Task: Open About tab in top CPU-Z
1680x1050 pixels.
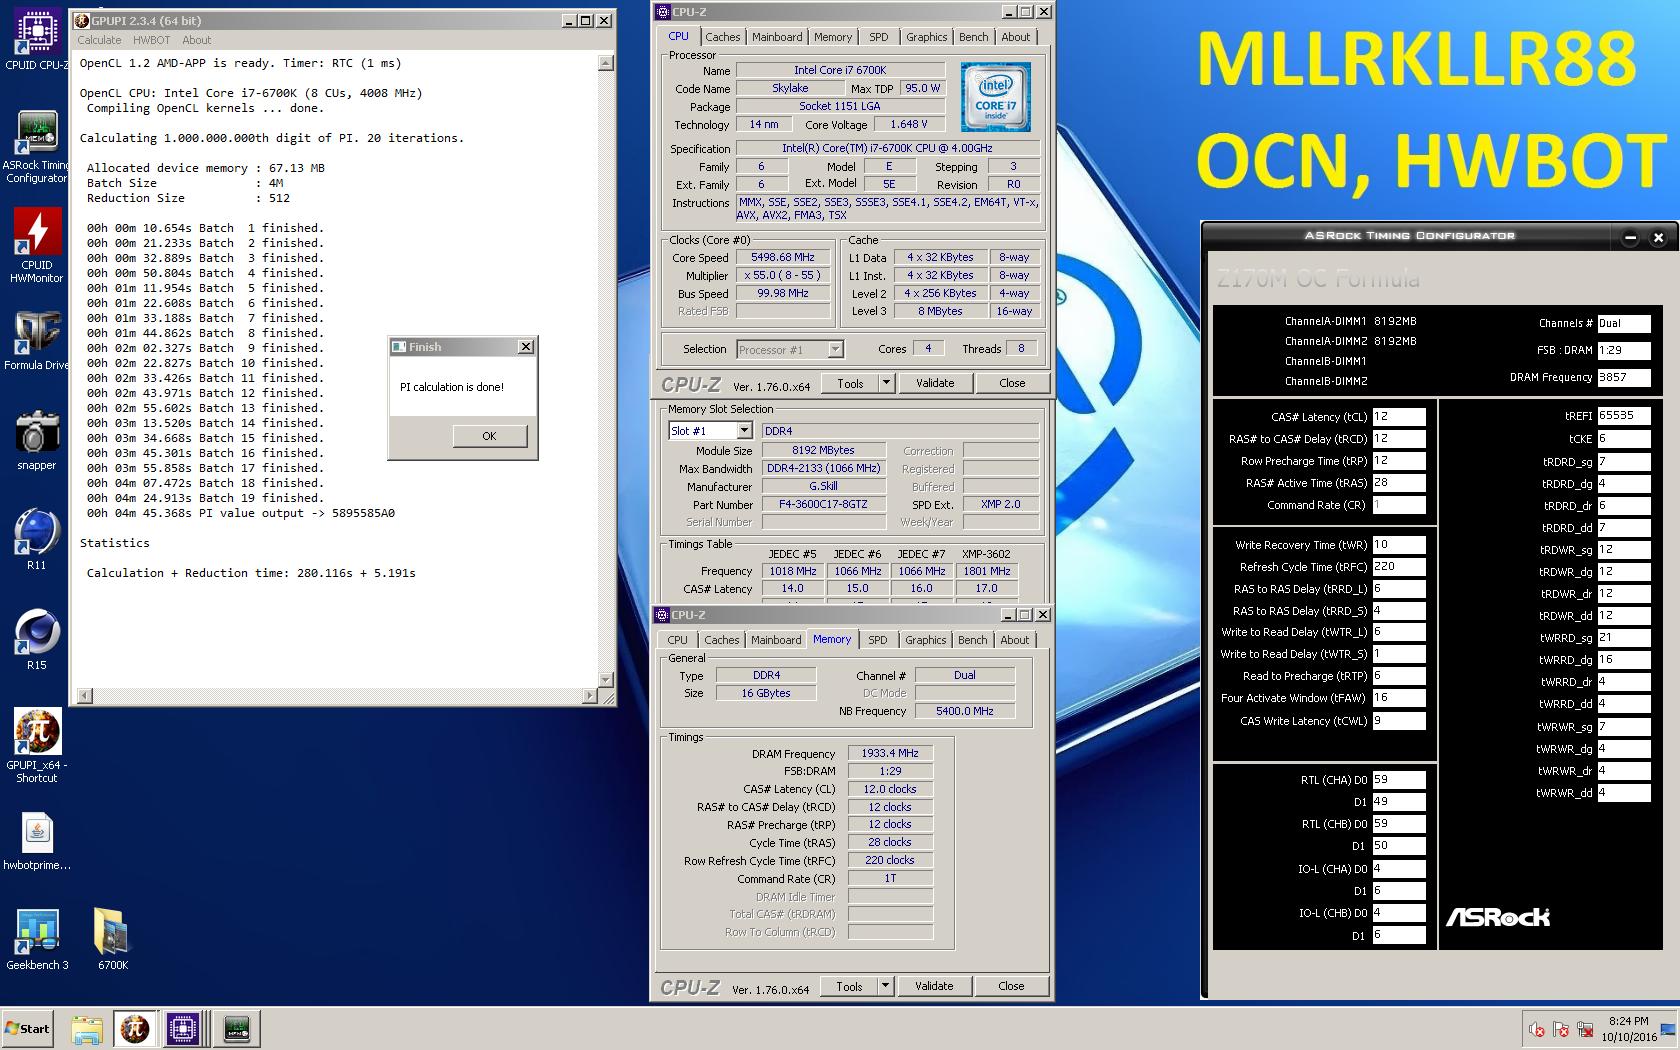Action: tap(1015, 37)
